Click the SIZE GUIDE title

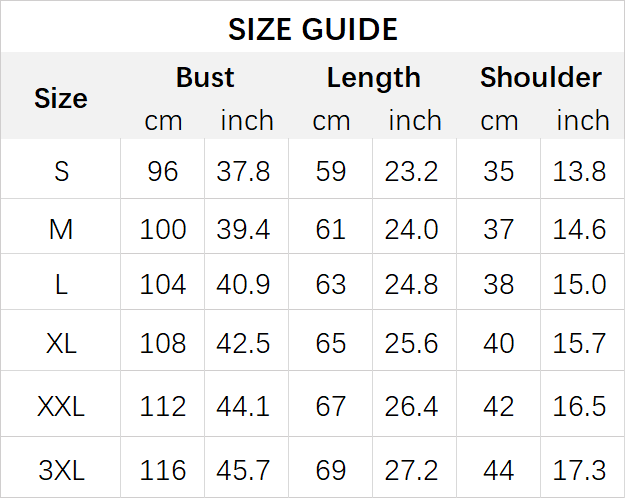[312, 29]
